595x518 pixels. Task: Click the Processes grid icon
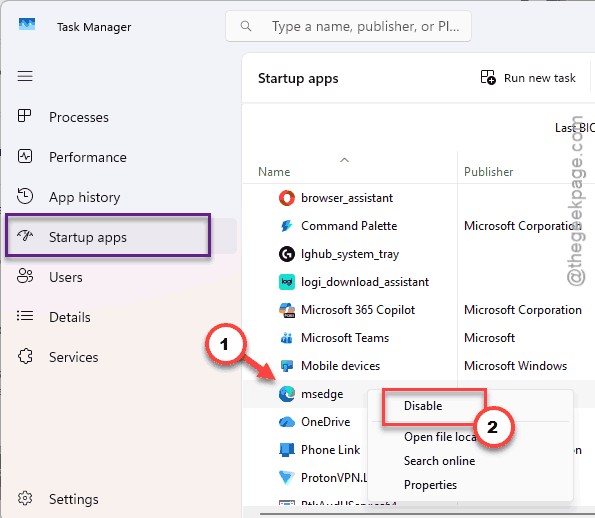25,116
